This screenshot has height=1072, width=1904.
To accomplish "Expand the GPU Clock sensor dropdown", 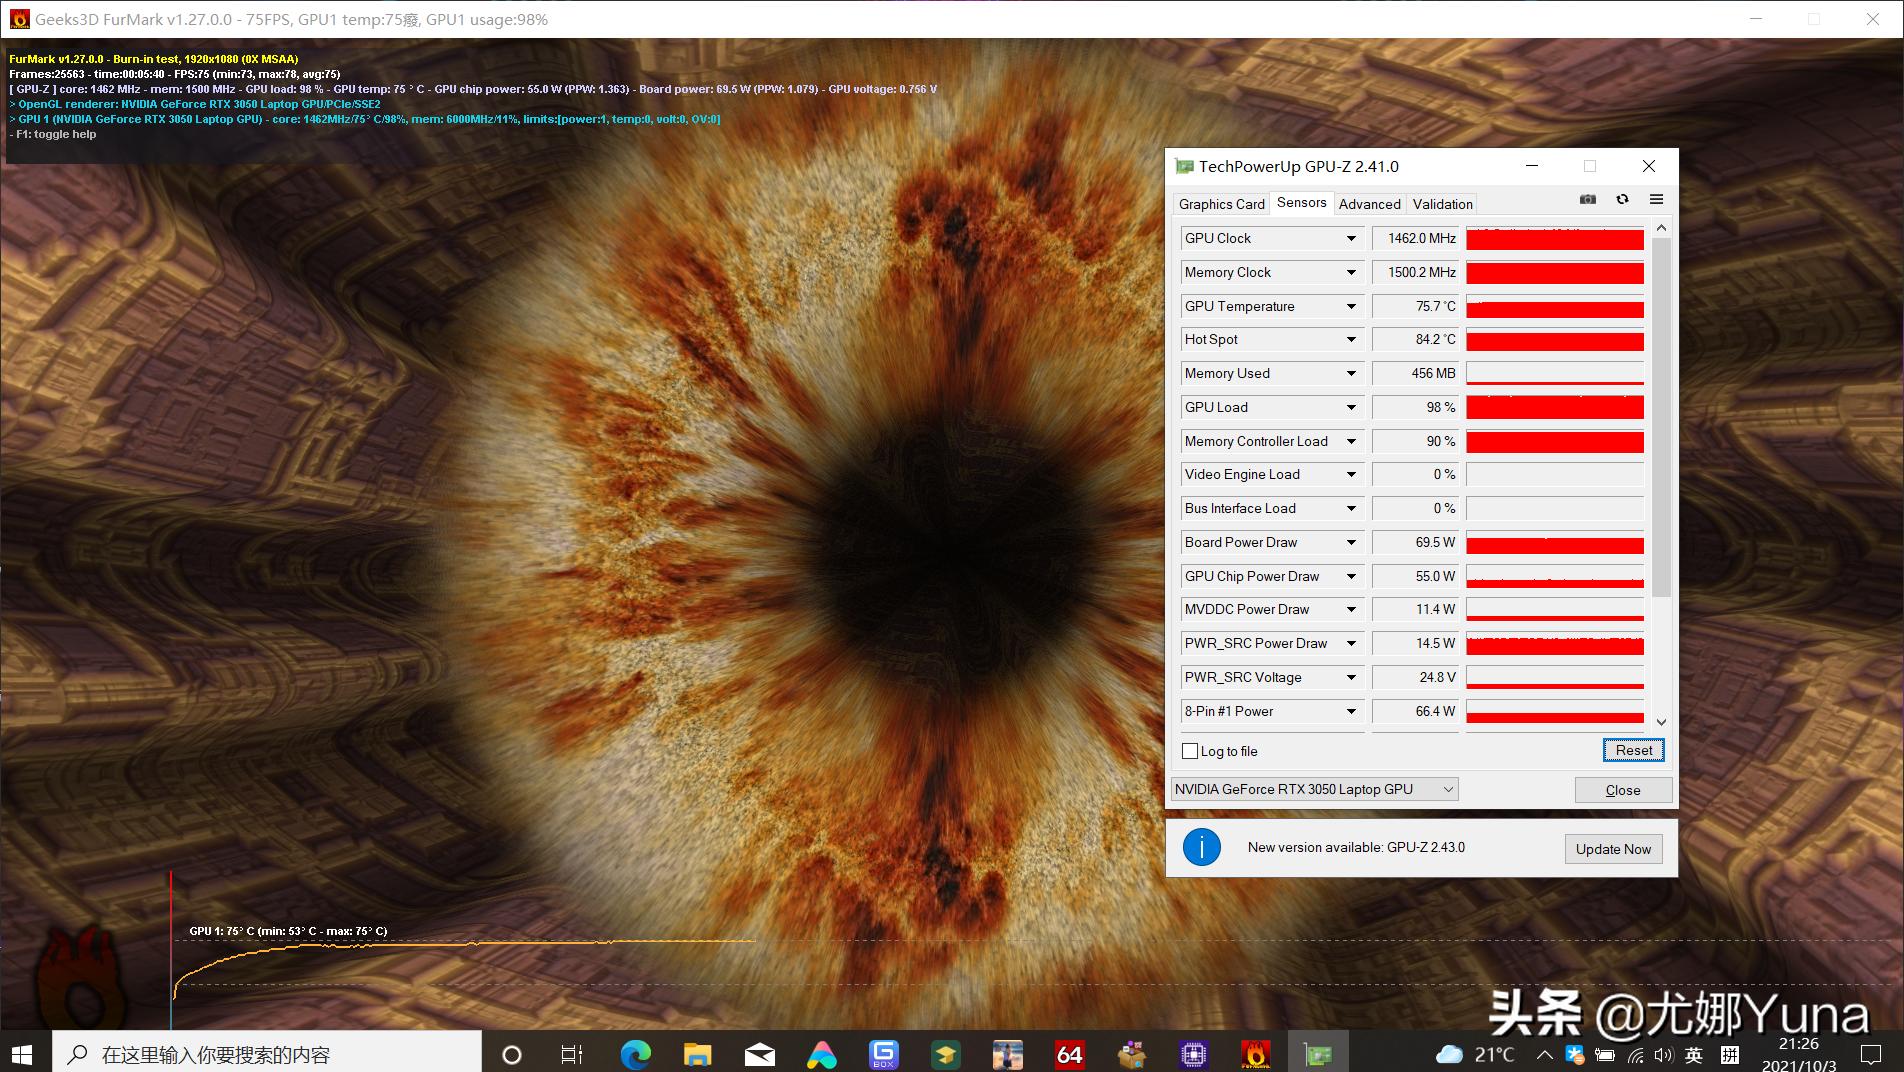I will 1351,239.
